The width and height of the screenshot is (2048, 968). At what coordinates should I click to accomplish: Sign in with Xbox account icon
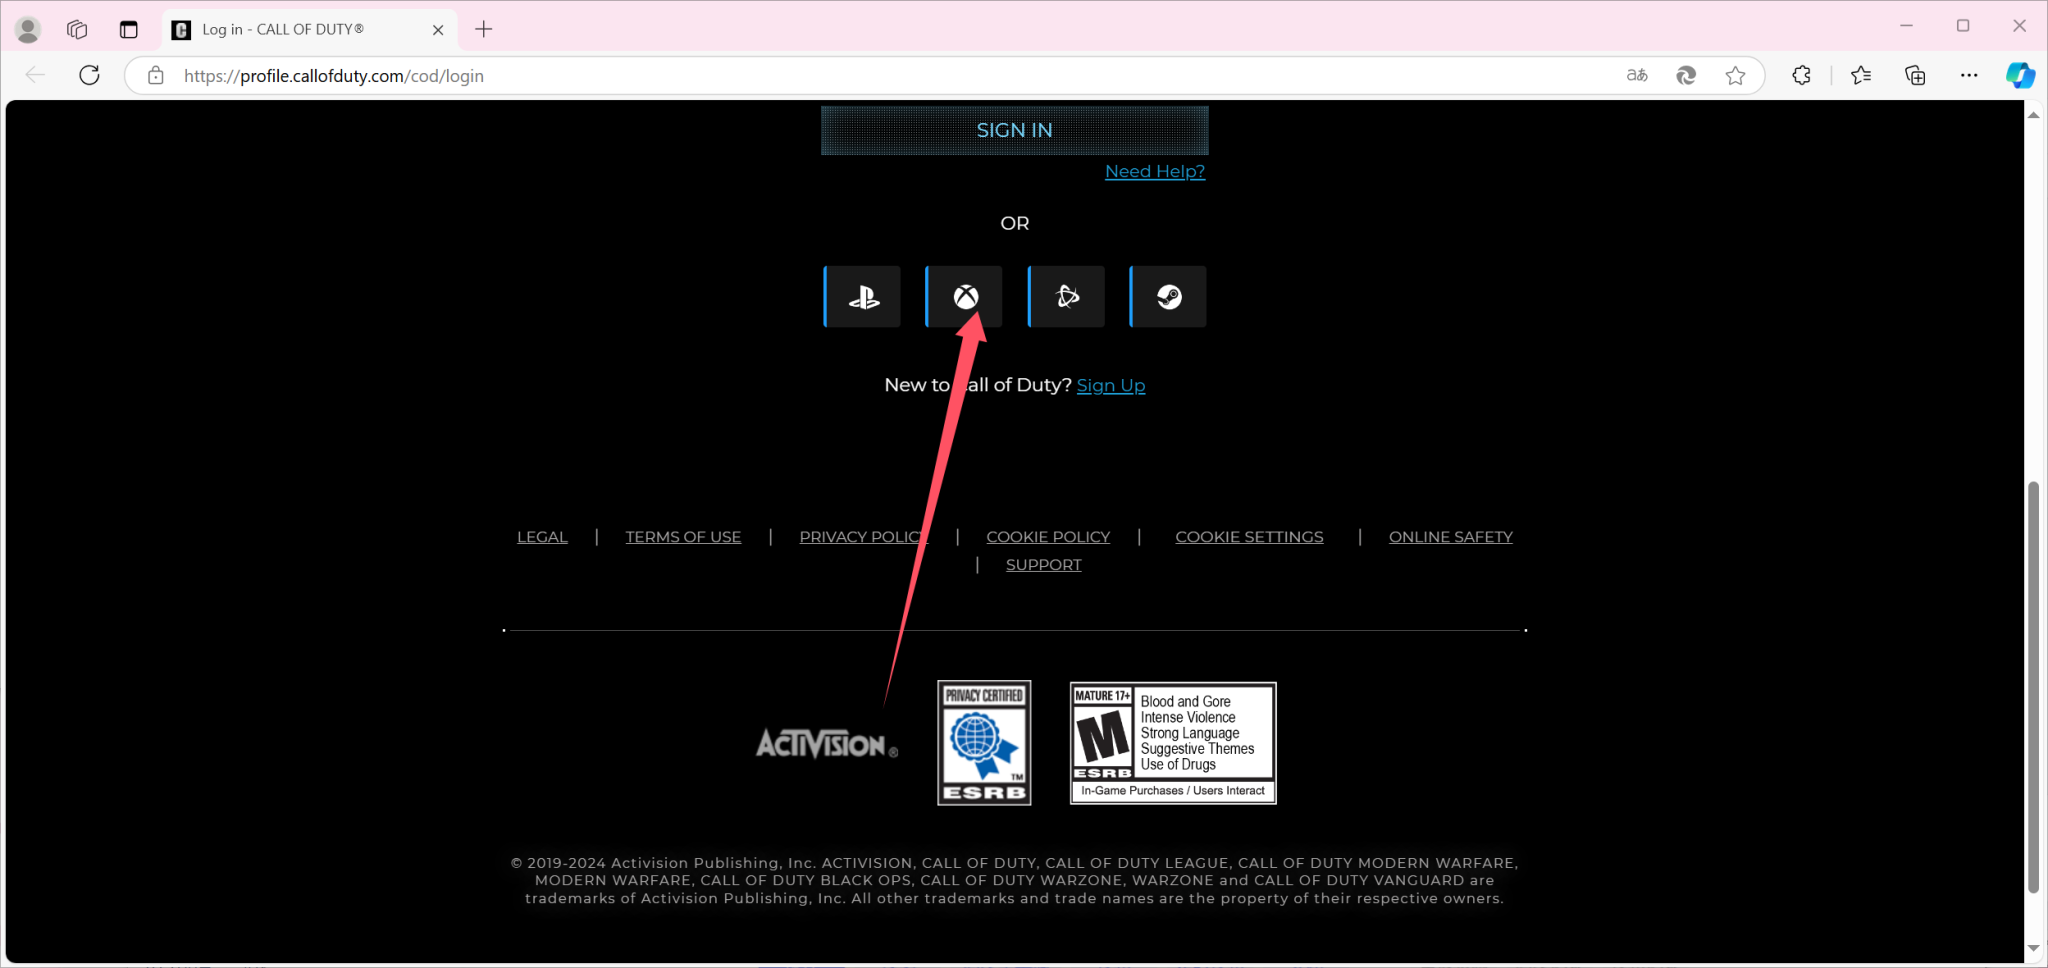(x=965, y=297)
